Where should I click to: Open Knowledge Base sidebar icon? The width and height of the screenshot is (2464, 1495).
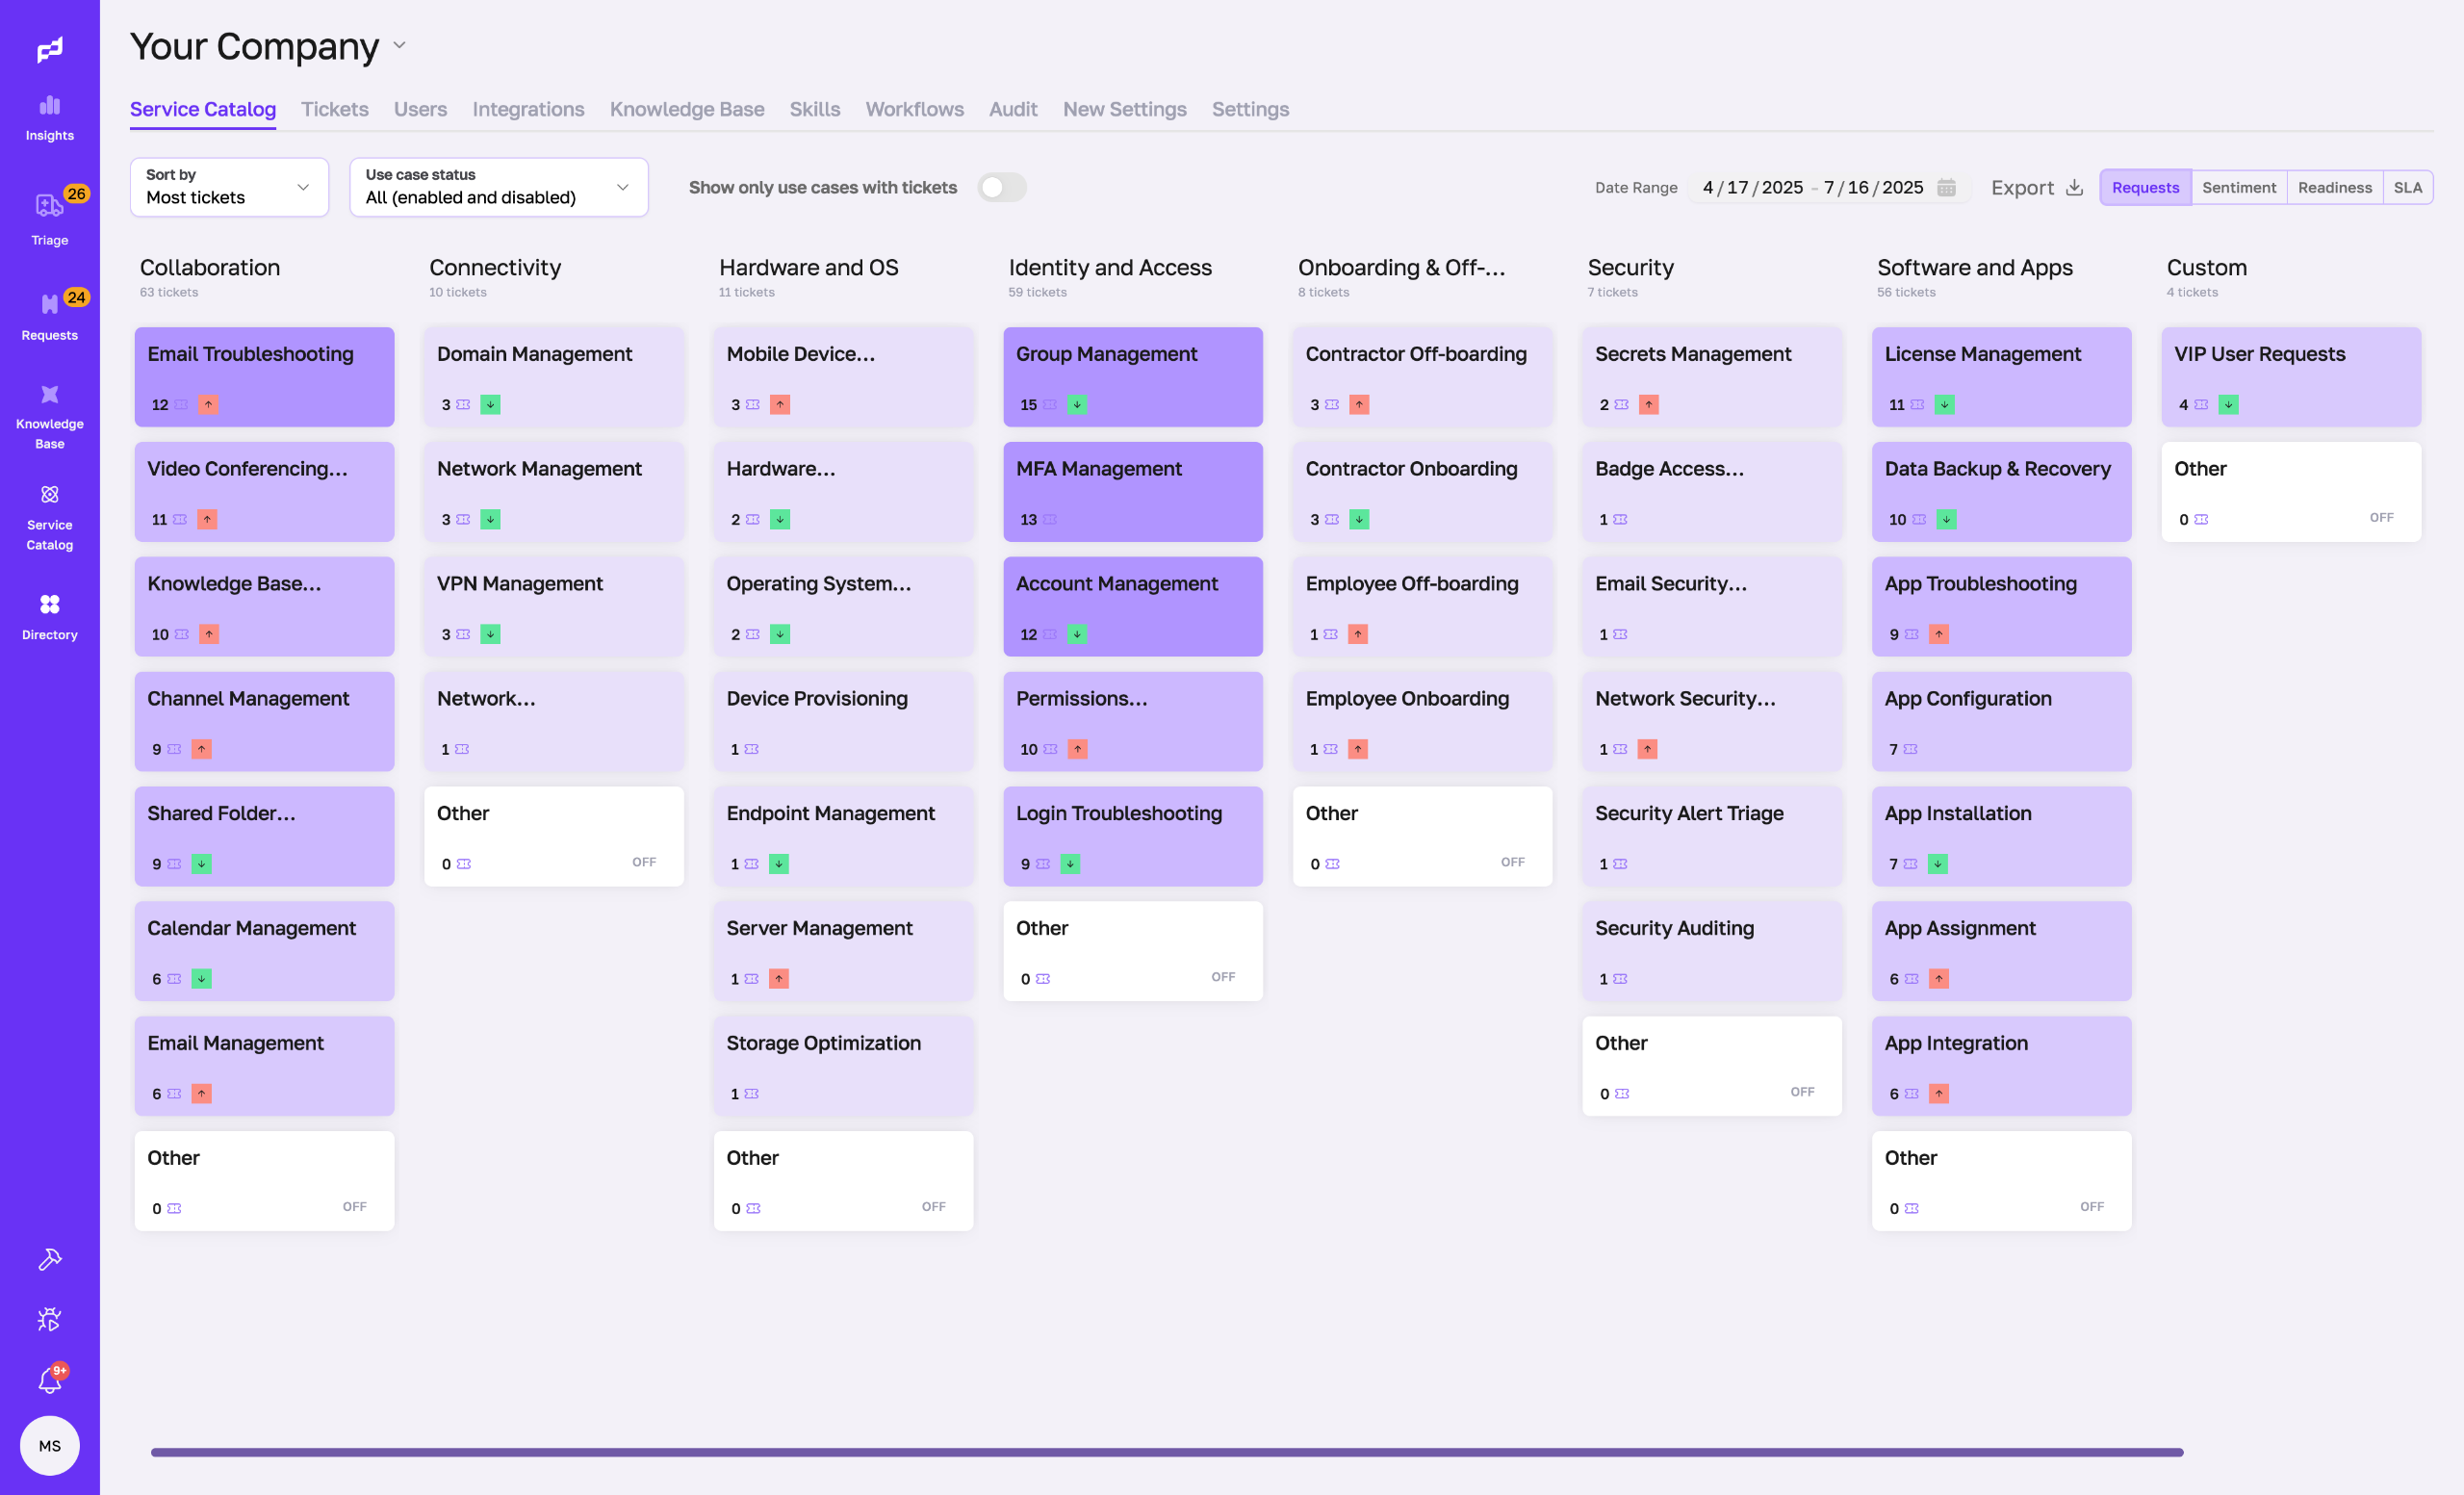tap(49, 414)
